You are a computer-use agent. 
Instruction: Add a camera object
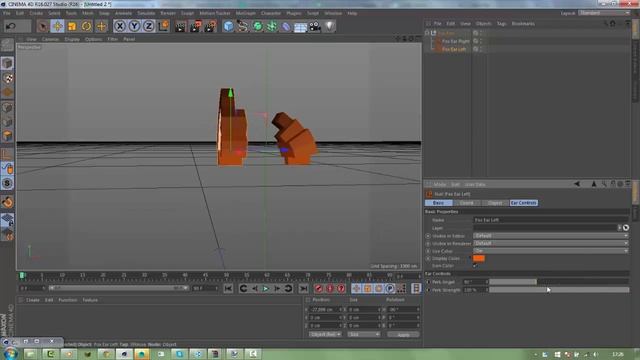click(315, 27)
